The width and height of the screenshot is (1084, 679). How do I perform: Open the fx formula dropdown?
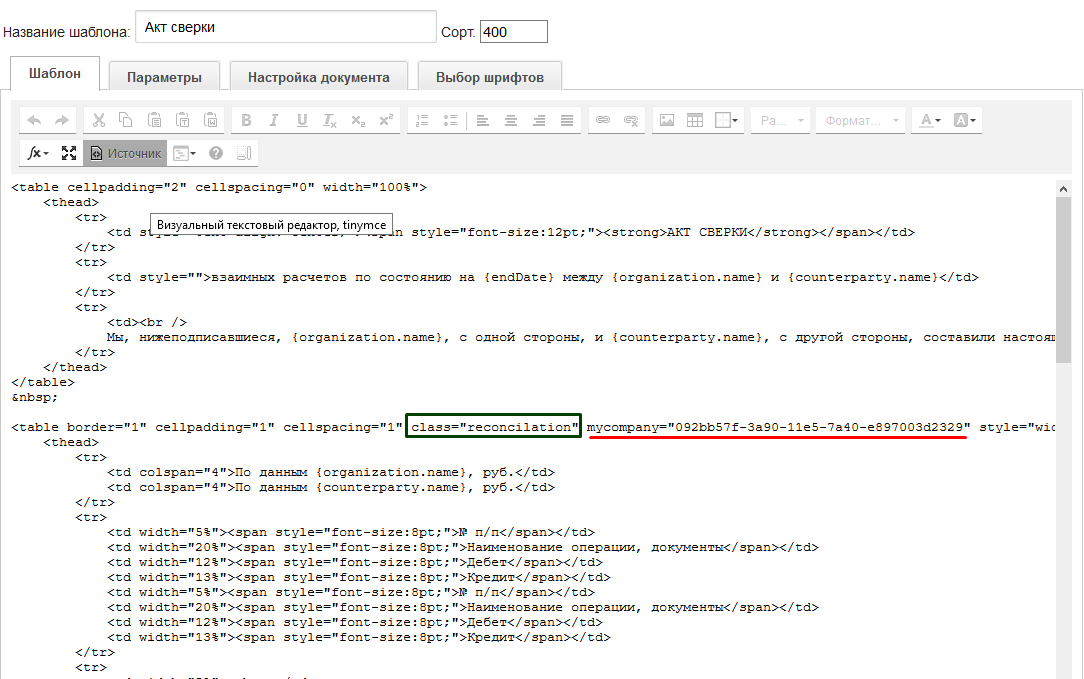point(38,153)
